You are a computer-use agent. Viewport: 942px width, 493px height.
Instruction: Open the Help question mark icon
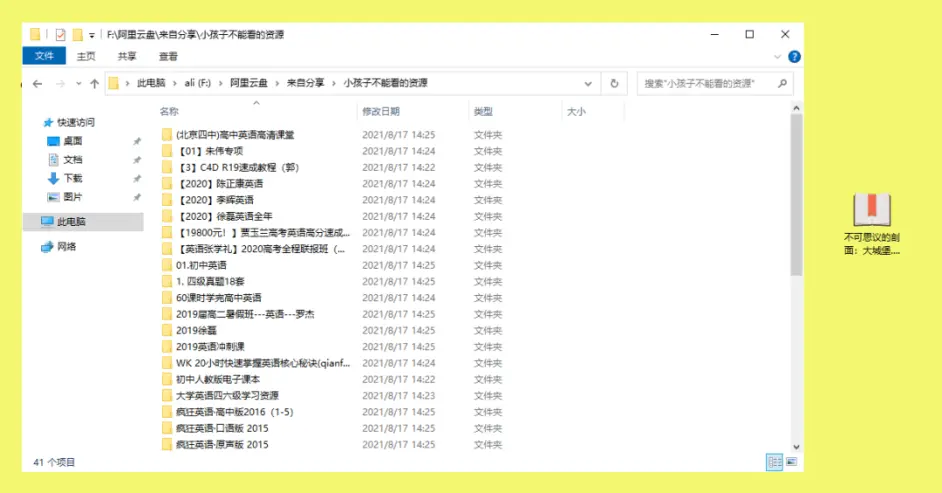tap(794, 56)
